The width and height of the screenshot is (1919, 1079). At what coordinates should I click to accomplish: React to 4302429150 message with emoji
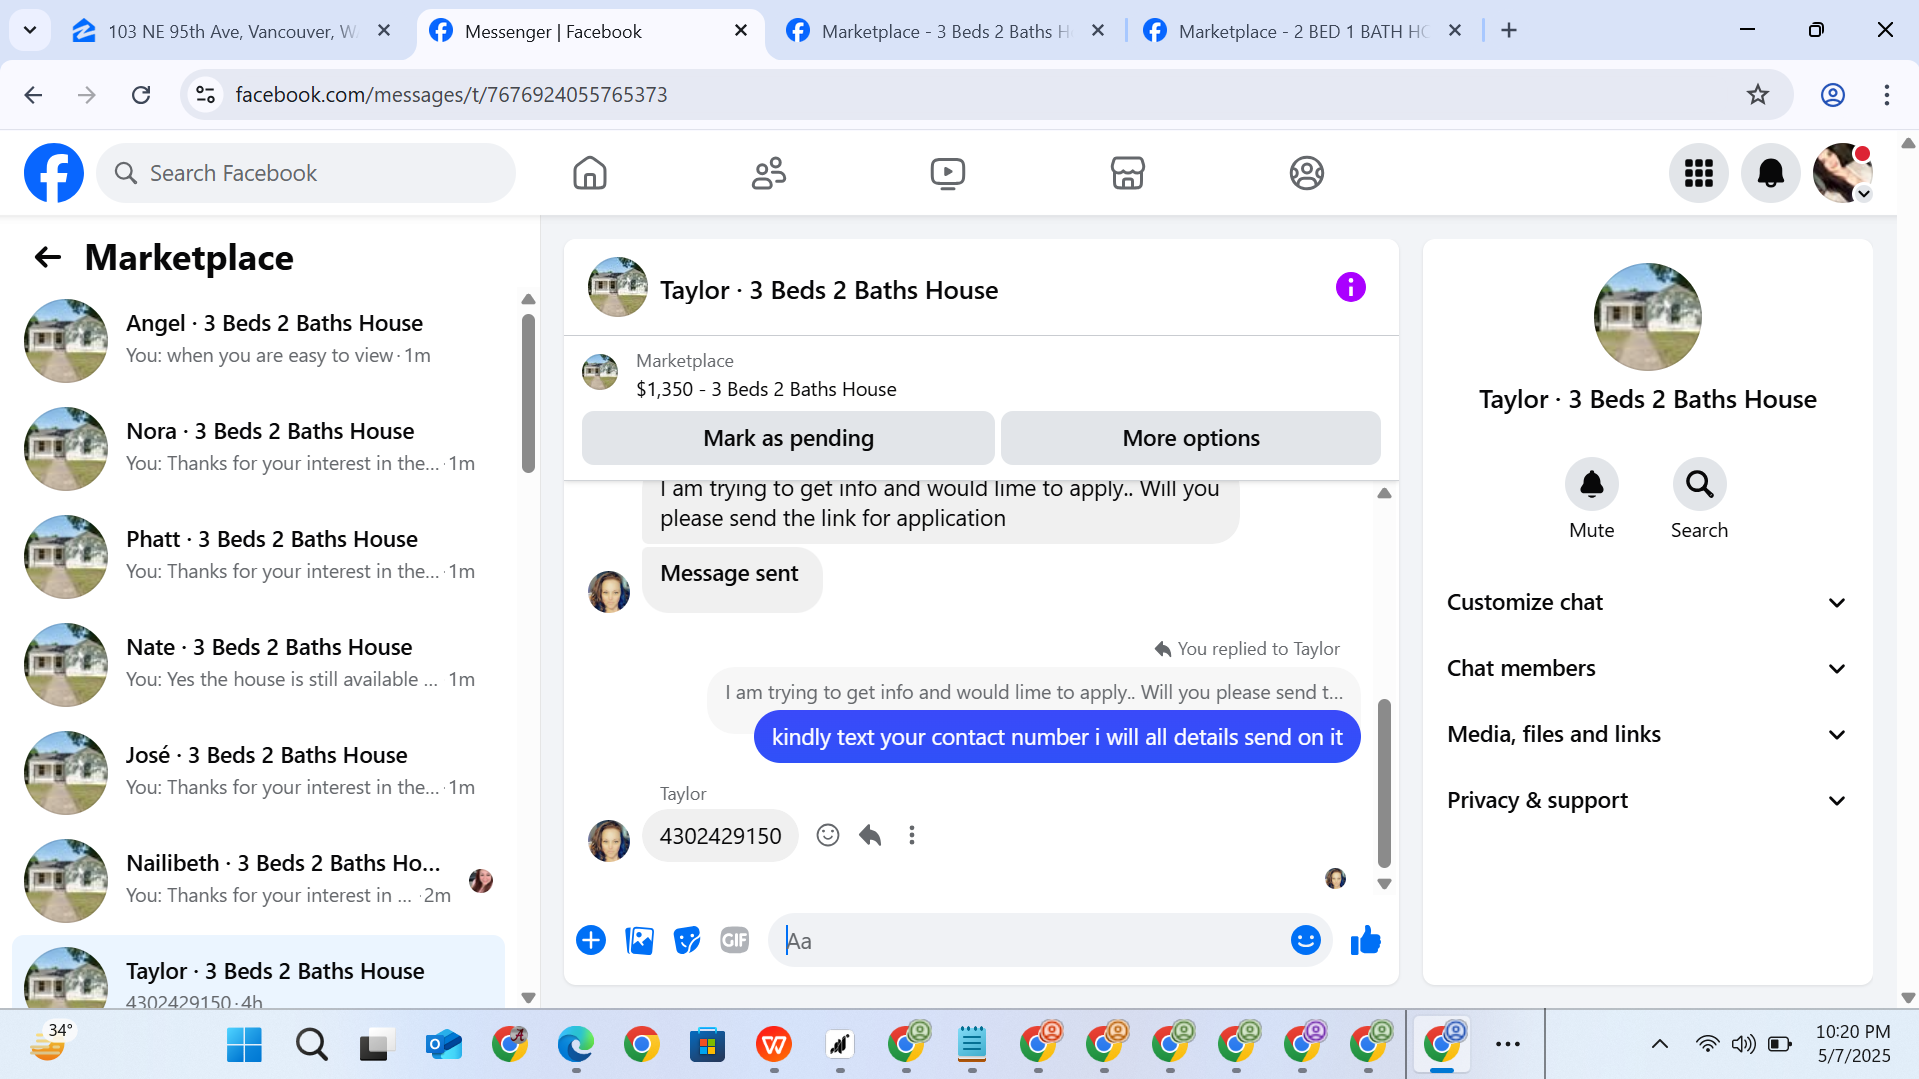[827, 835]
